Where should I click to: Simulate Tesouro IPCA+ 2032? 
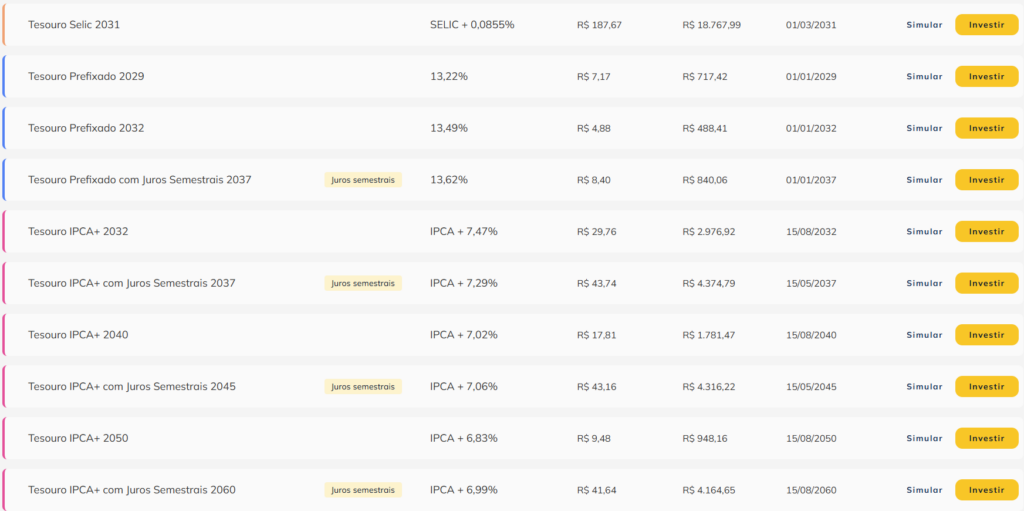[924, 231]
